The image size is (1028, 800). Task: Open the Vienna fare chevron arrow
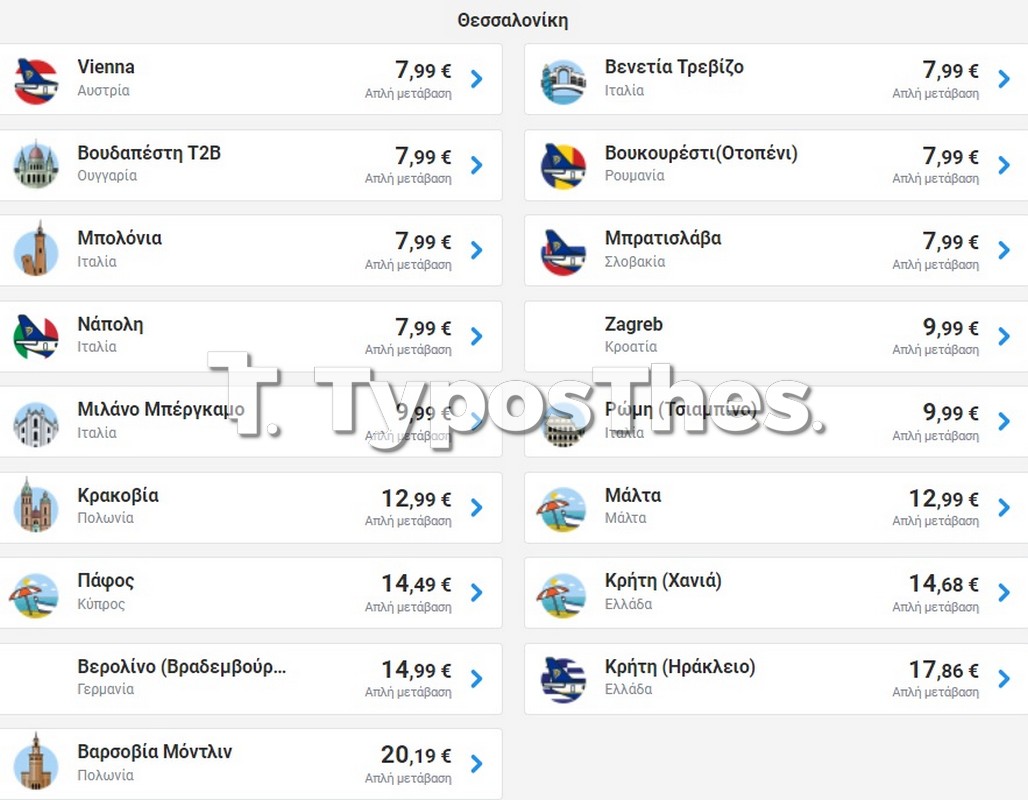[x=477, y=79]
